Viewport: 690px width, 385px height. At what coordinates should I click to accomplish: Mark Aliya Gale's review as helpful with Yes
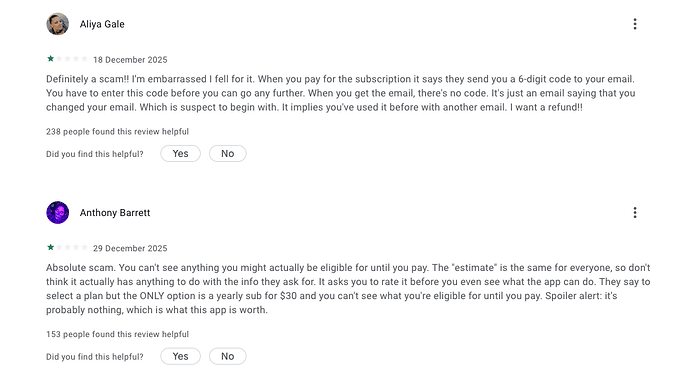(180, 154)
